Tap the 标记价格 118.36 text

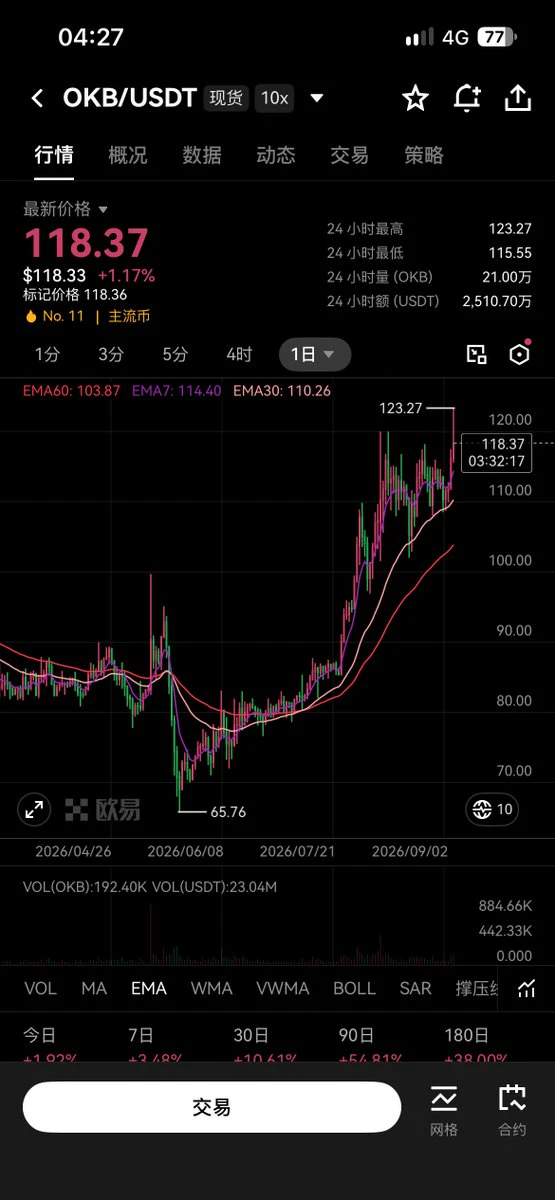click(75, 295)
